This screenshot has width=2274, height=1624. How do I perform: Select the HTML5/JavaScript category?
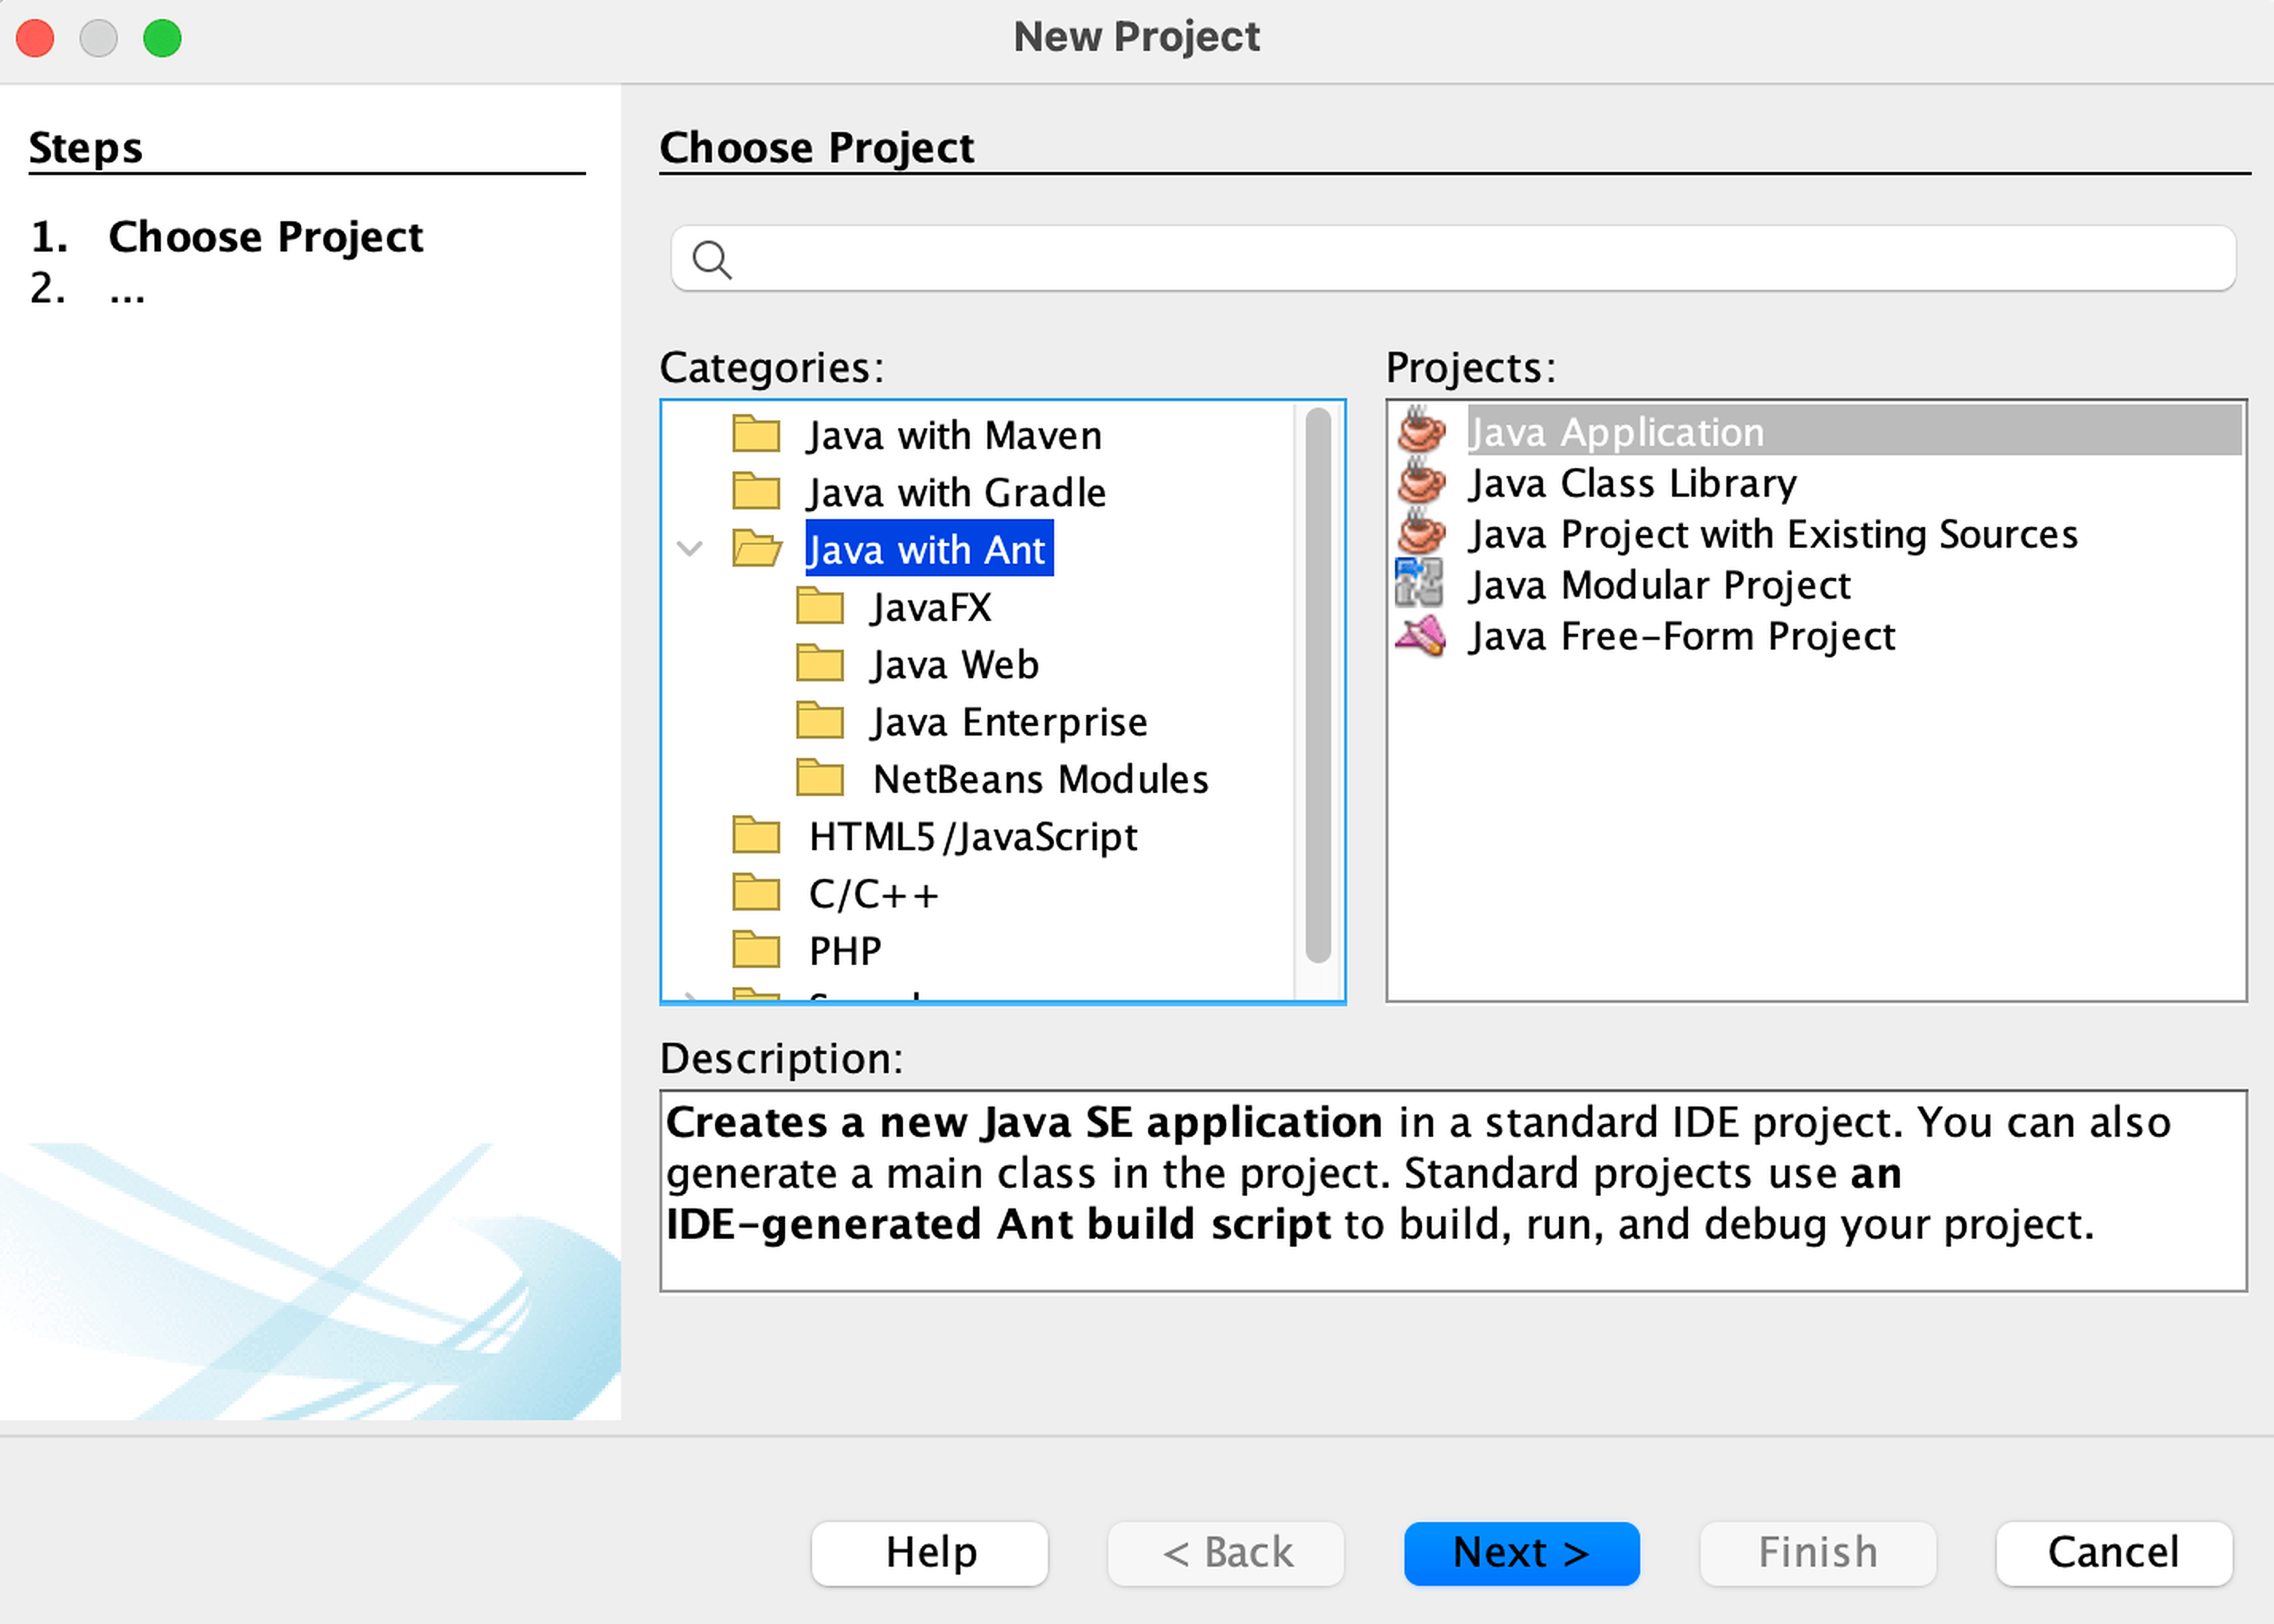coord(973,837)
